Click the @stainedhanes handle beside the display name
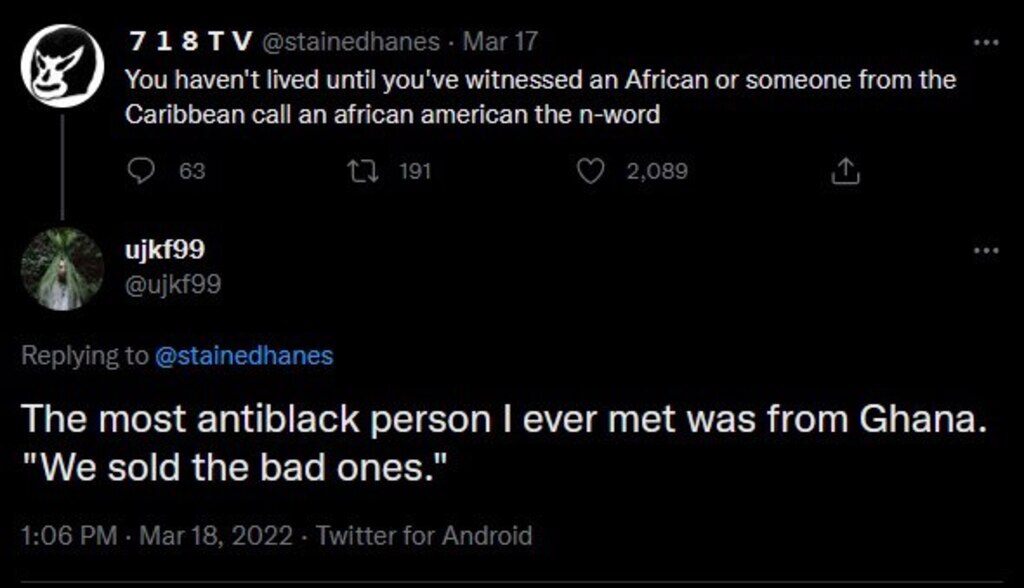The height and width of the screenshot is (588, 1024). 350,42
